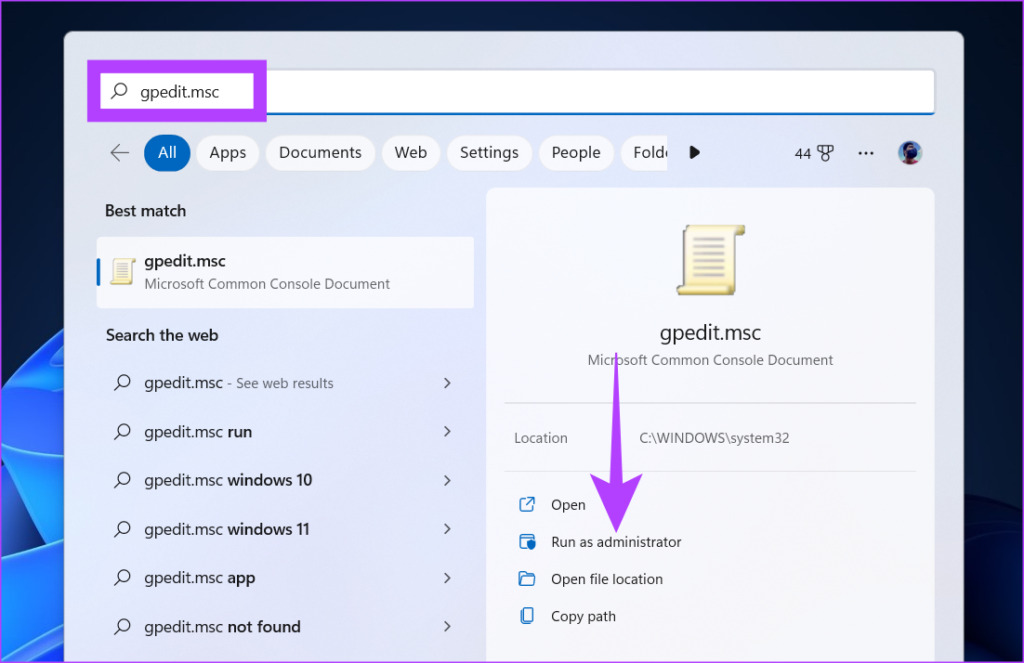Viewport: 1024px width, 663px height.
Task: Expand chevron for gpedit.msc run
Action: 447,431
